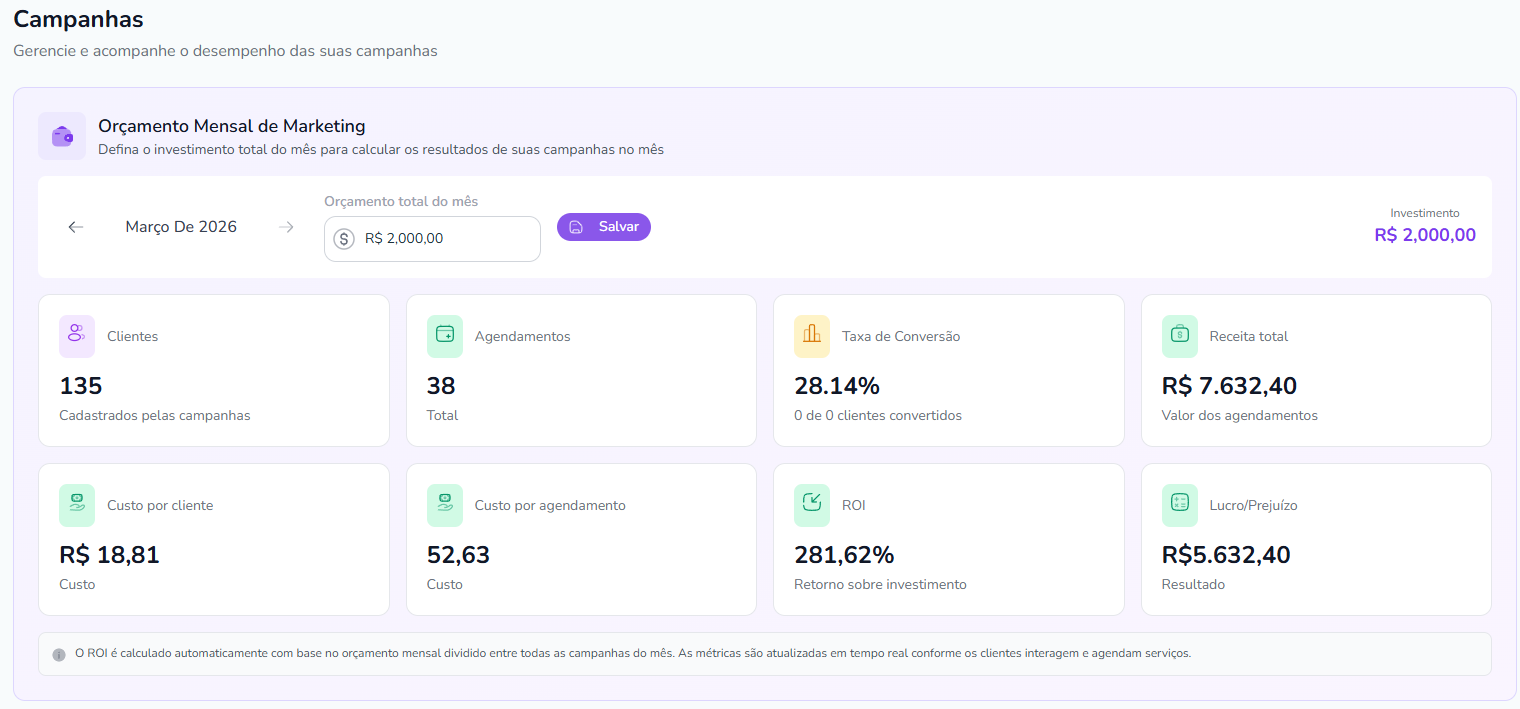Click the Custo por agendamento icon
The height and width of the screenshot is (709, 1520).
pyautogui.click(x=444, y=505)
